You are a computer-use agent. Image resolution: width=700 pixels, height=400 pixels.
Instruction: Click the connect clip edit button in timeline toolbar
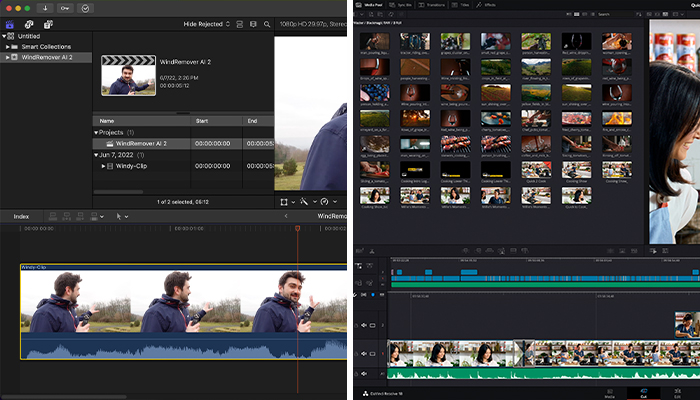point(53,217)
